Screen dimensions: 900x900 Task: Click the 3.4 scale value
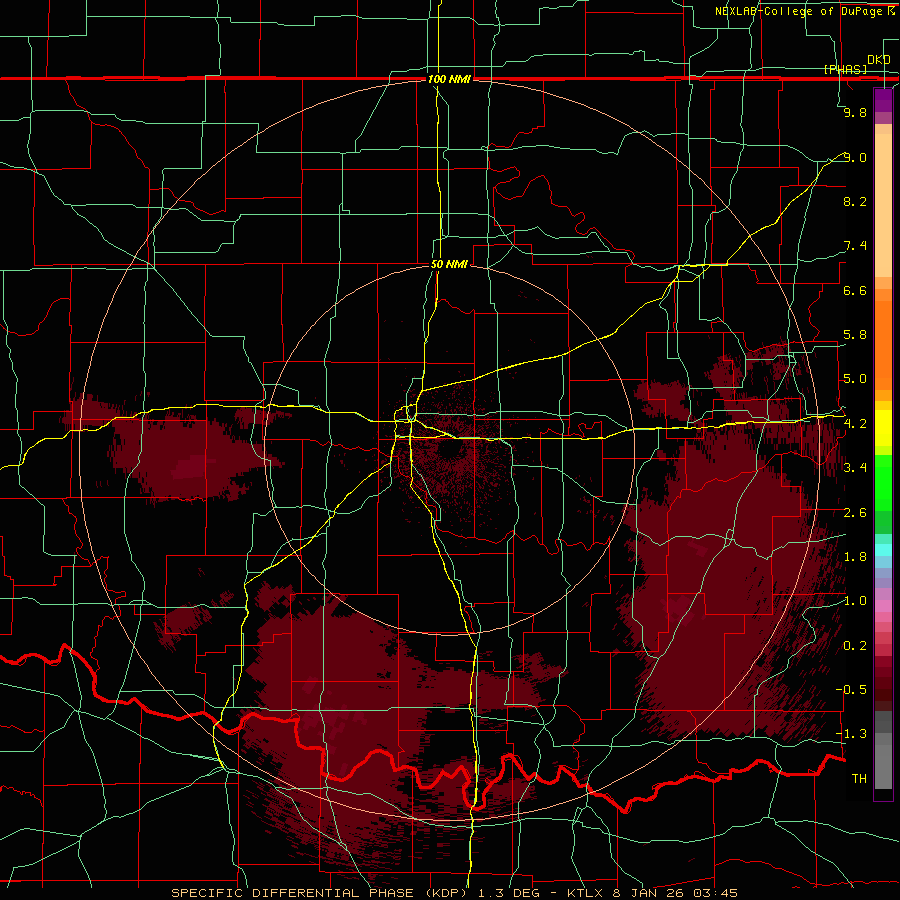(x=855, y=468)
